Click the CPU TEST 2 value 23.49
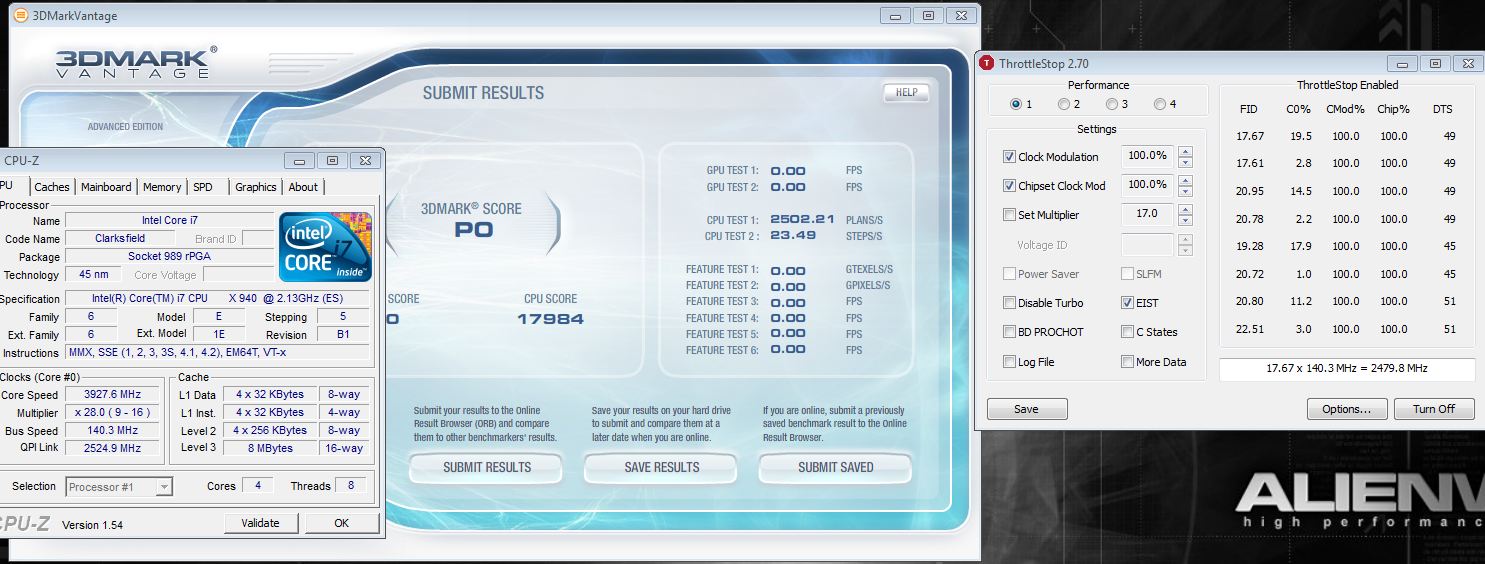1485x564 pixels. [793, 236]
